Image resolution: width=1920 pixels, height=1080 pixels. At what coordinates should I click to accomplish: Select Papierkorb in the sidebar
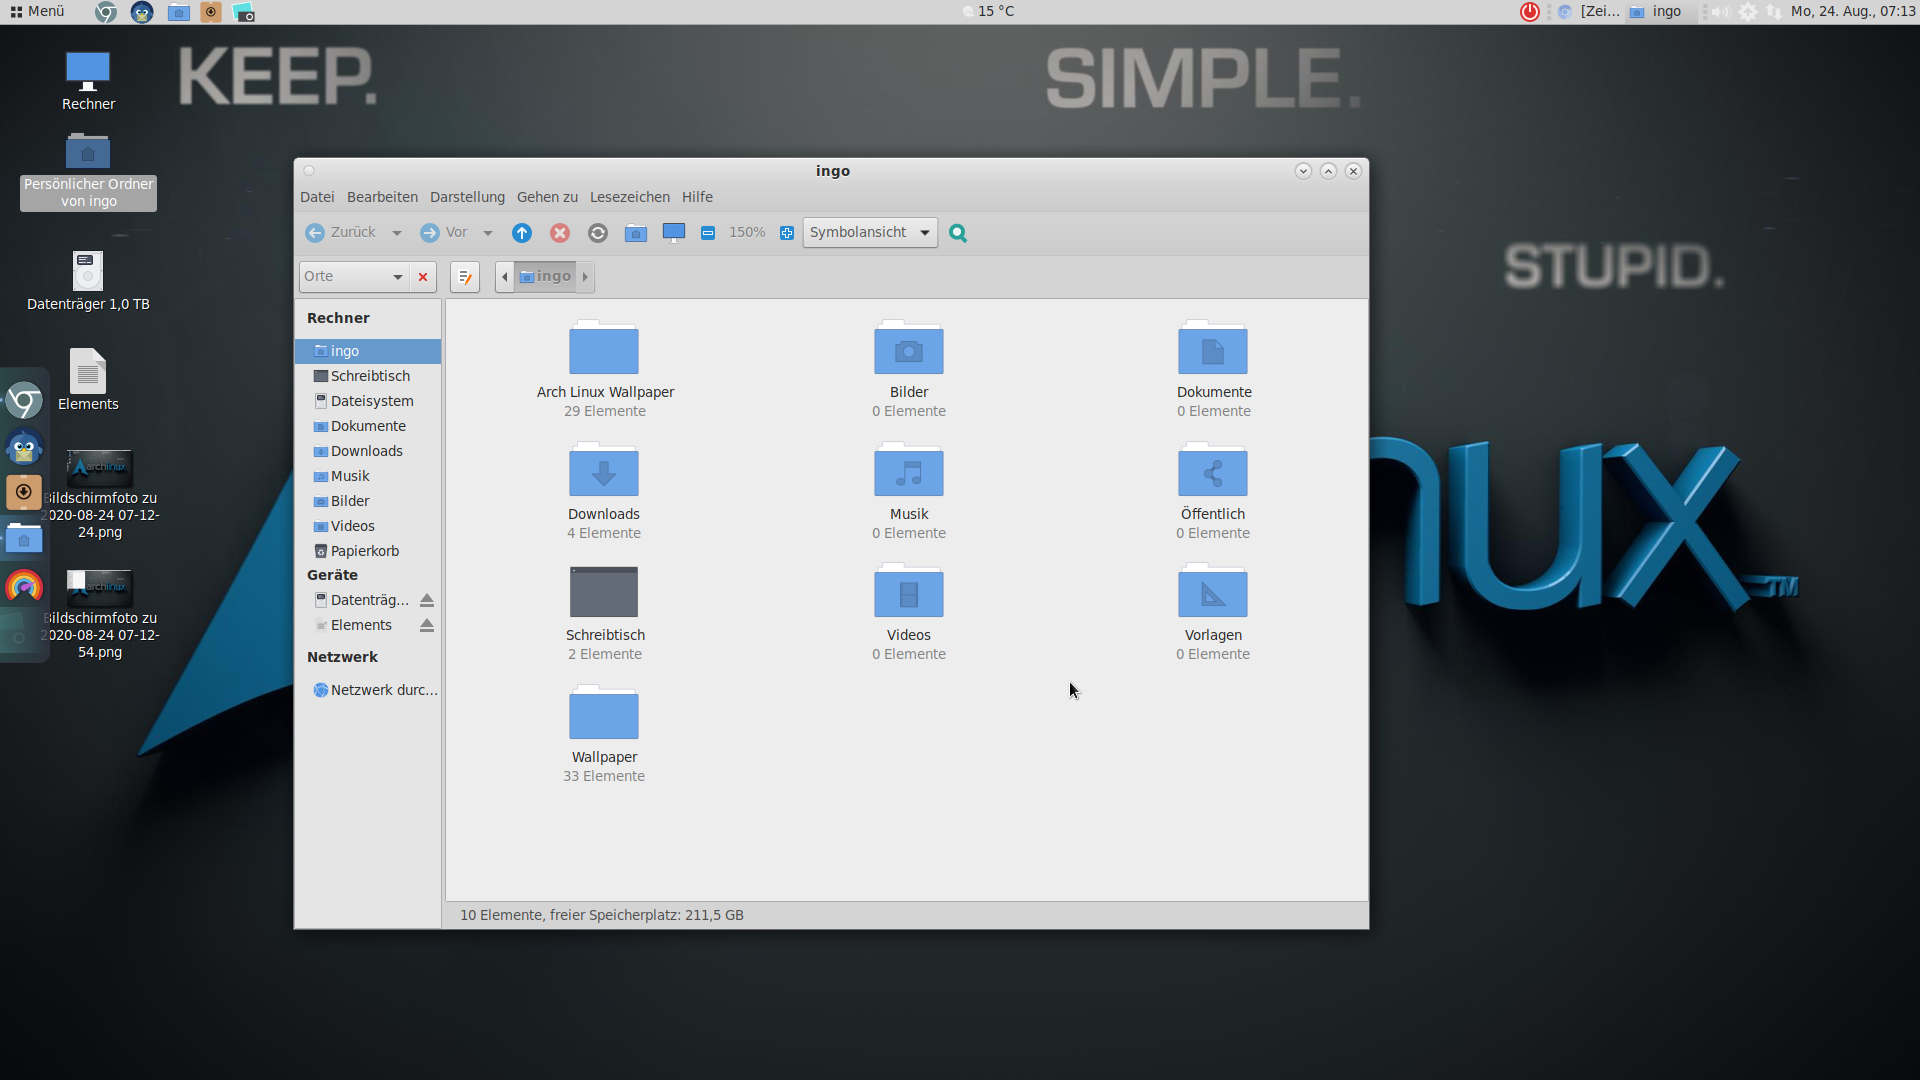[364, 551]
